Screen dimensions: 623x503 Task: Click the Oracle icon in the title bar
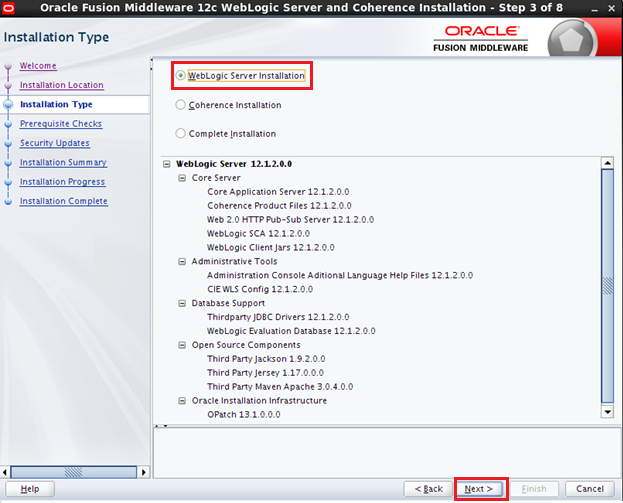click(x=8, y=8)
